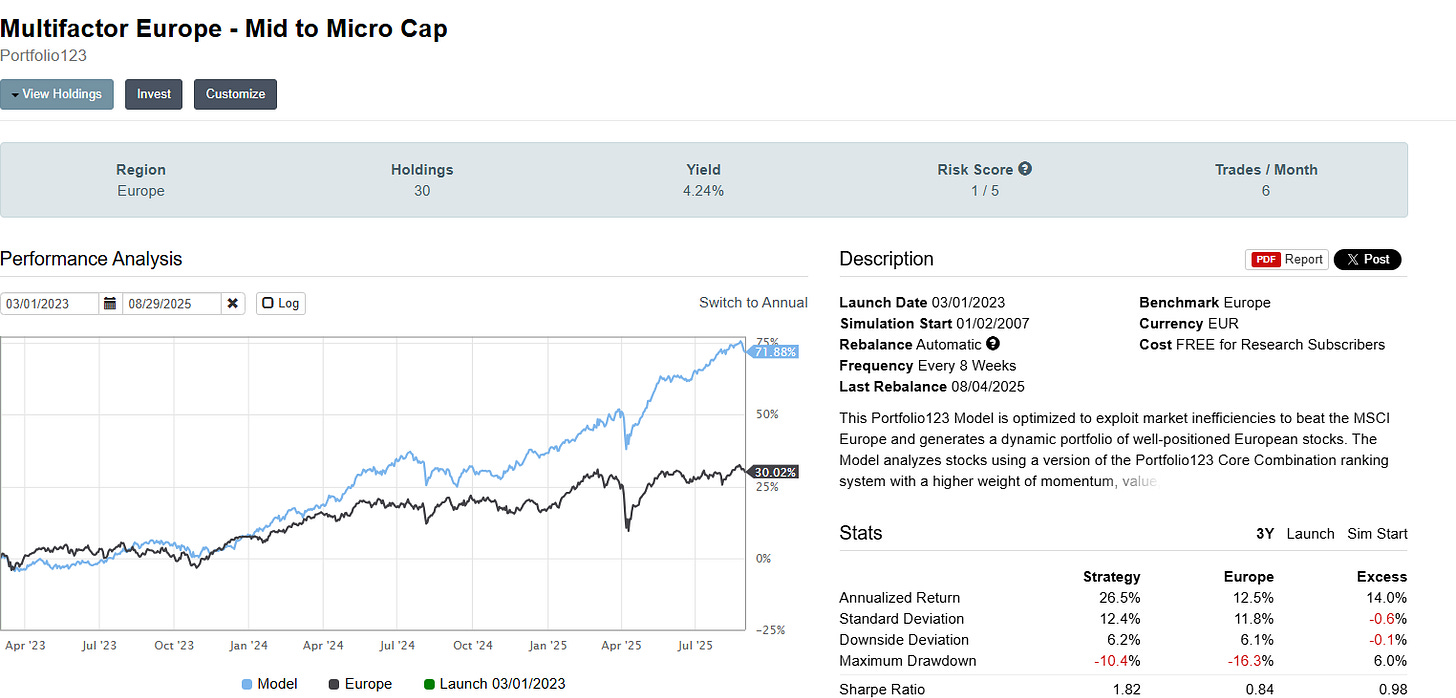1456x698 pixels.
Task: Clear the date range with X button
Action: click(x=233, y=303)
